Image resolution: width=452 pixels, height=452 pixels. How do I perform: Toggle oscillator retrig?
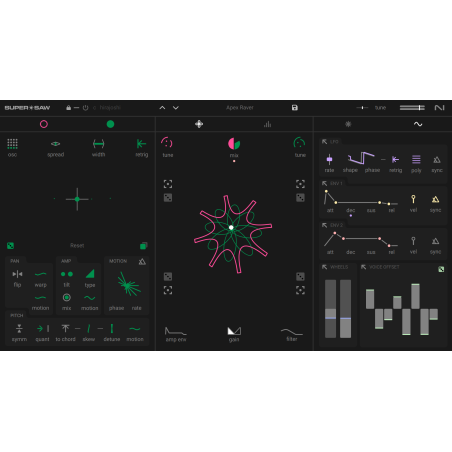[x=141, y=144]
